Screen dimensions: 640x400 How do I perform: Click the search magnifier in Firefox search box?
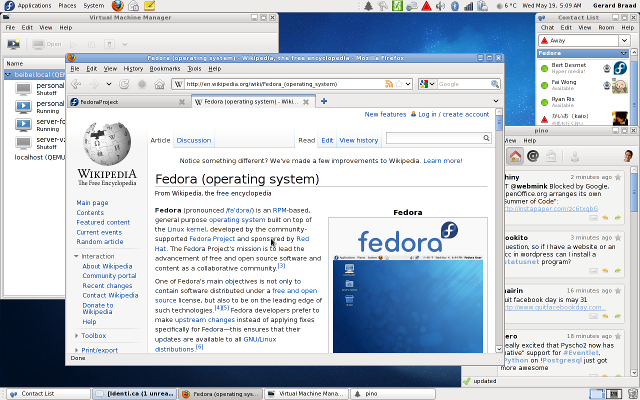495,84
